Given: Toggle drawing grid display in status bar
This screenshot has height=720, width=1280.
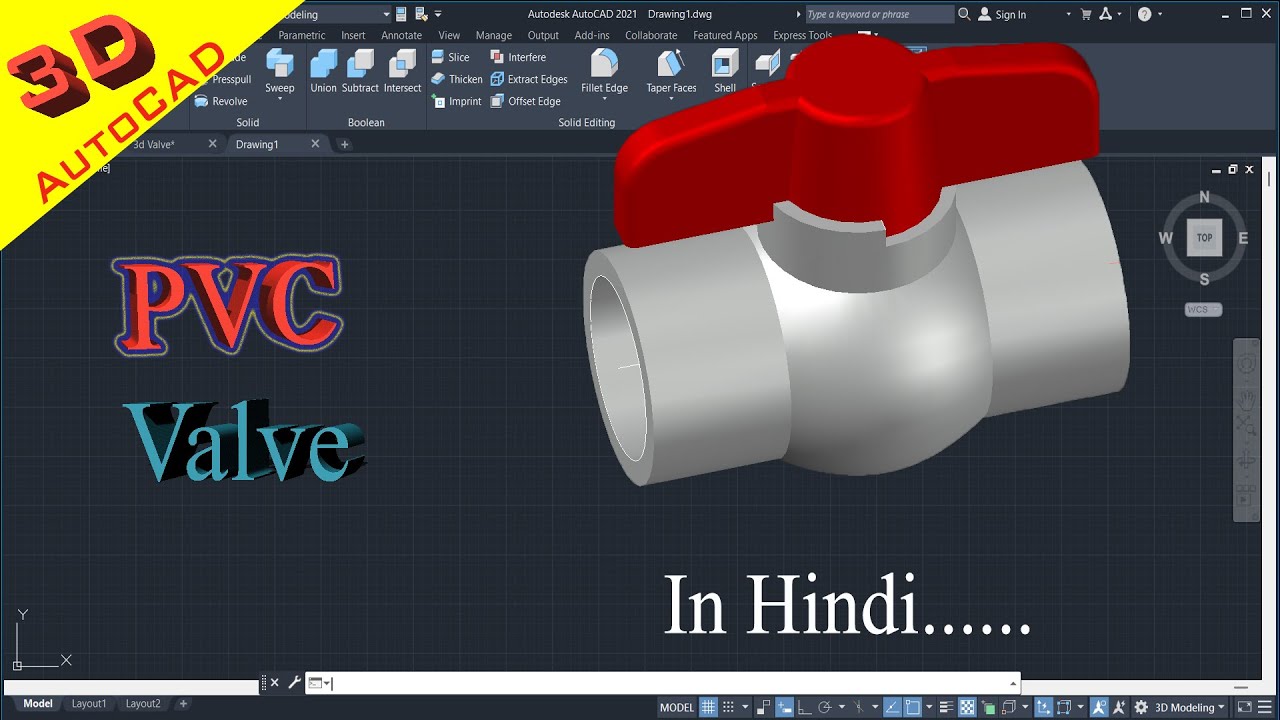Looking at the screenshot, I should (x=708, y=707).
